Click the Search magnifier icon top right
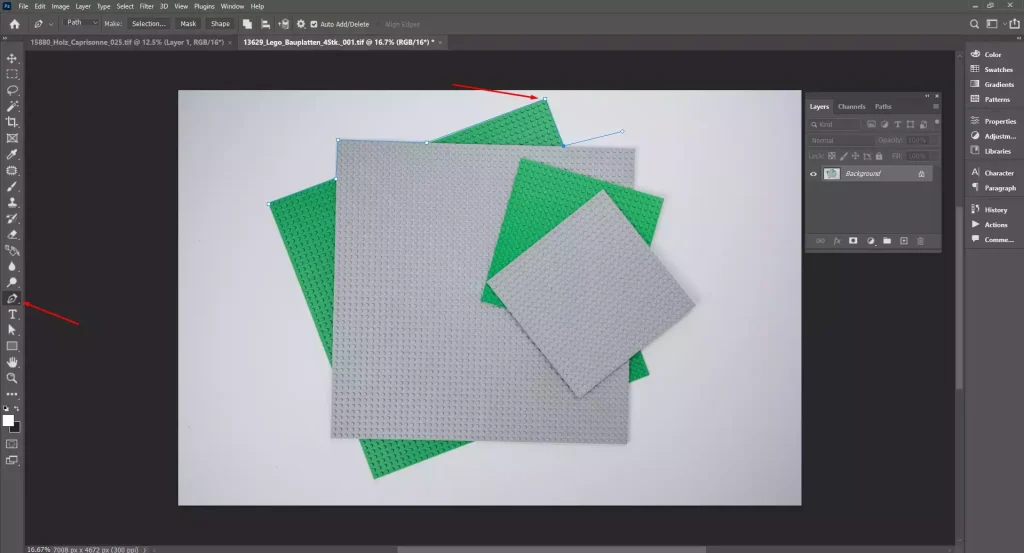Screen dimensions: 1024x553 click(974, 24)
